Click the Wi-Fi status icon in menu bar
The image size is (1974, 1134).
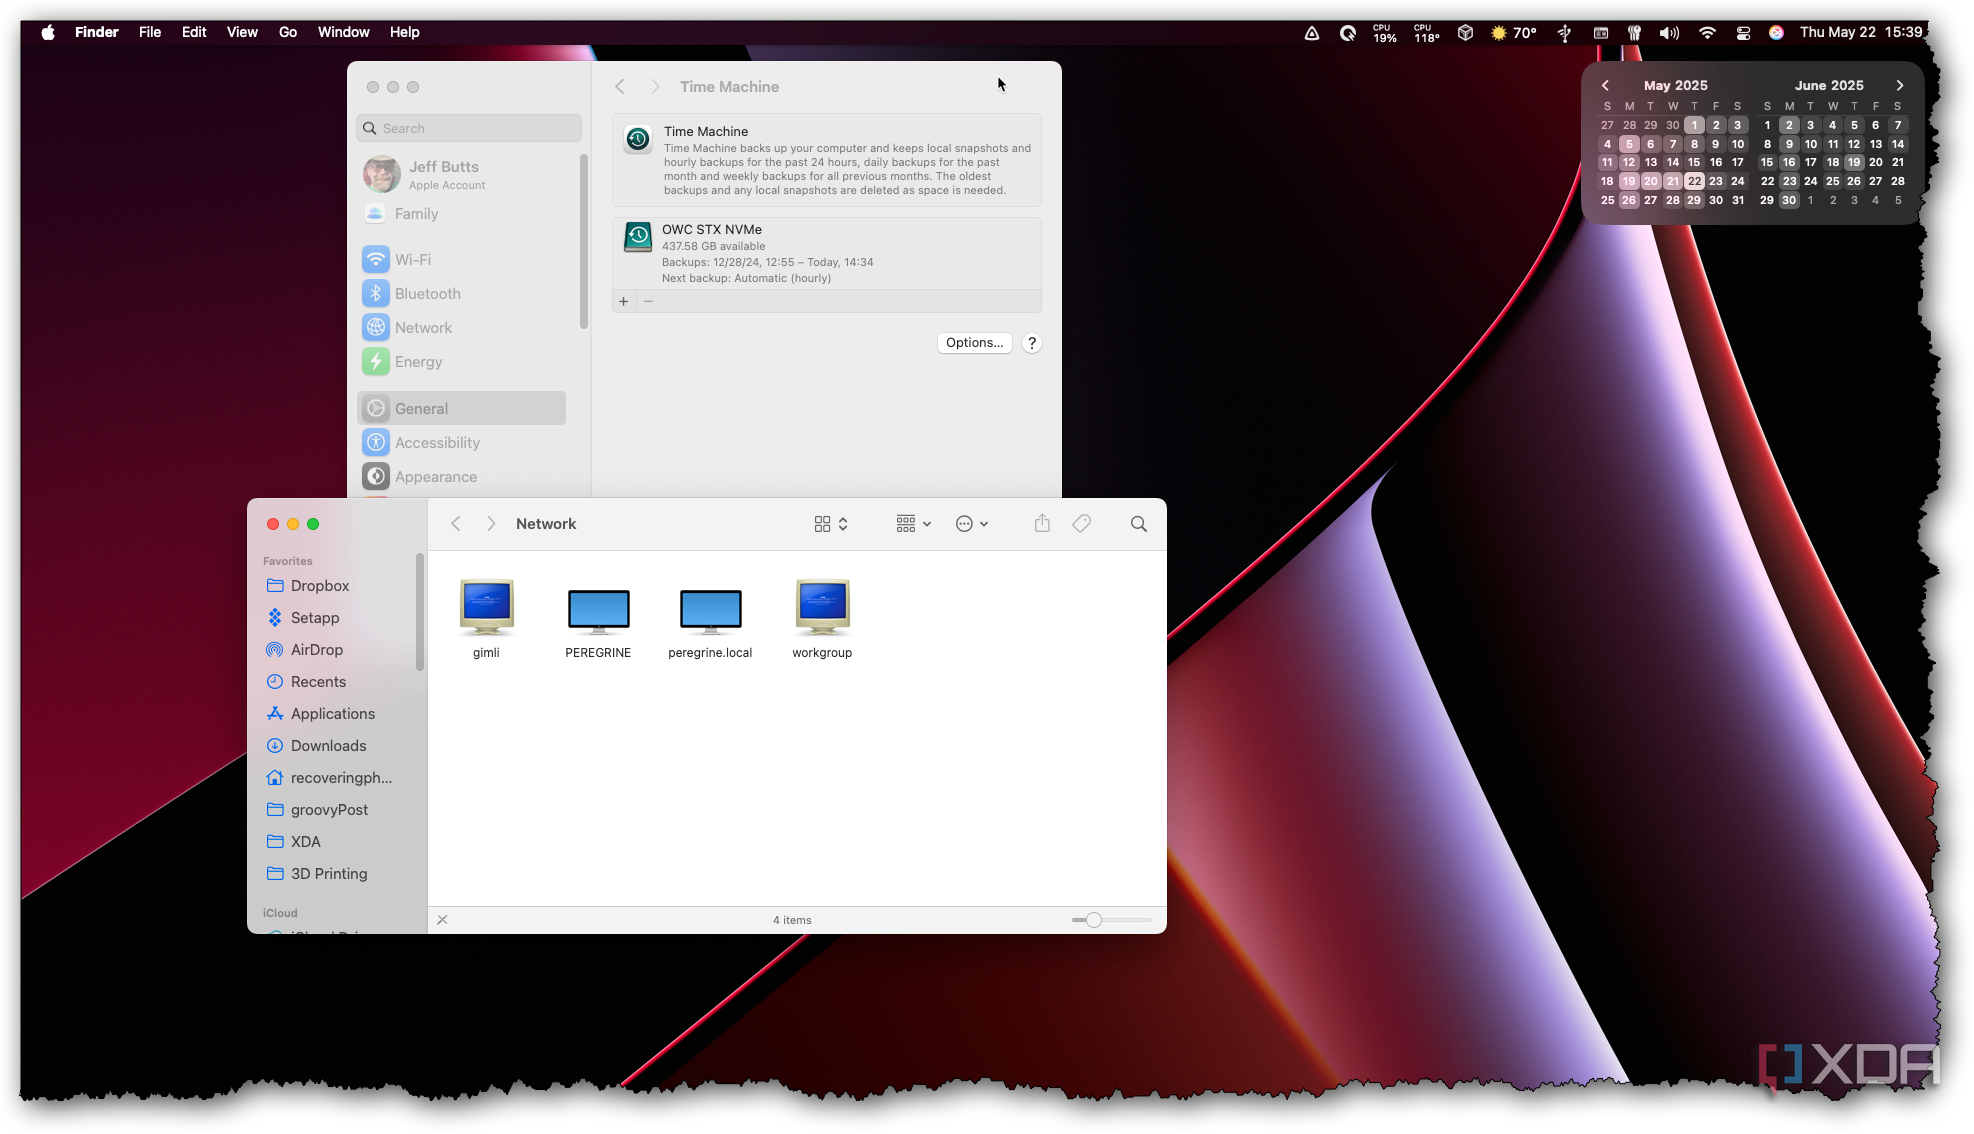pyautogui.click(x=1707, y=32)
